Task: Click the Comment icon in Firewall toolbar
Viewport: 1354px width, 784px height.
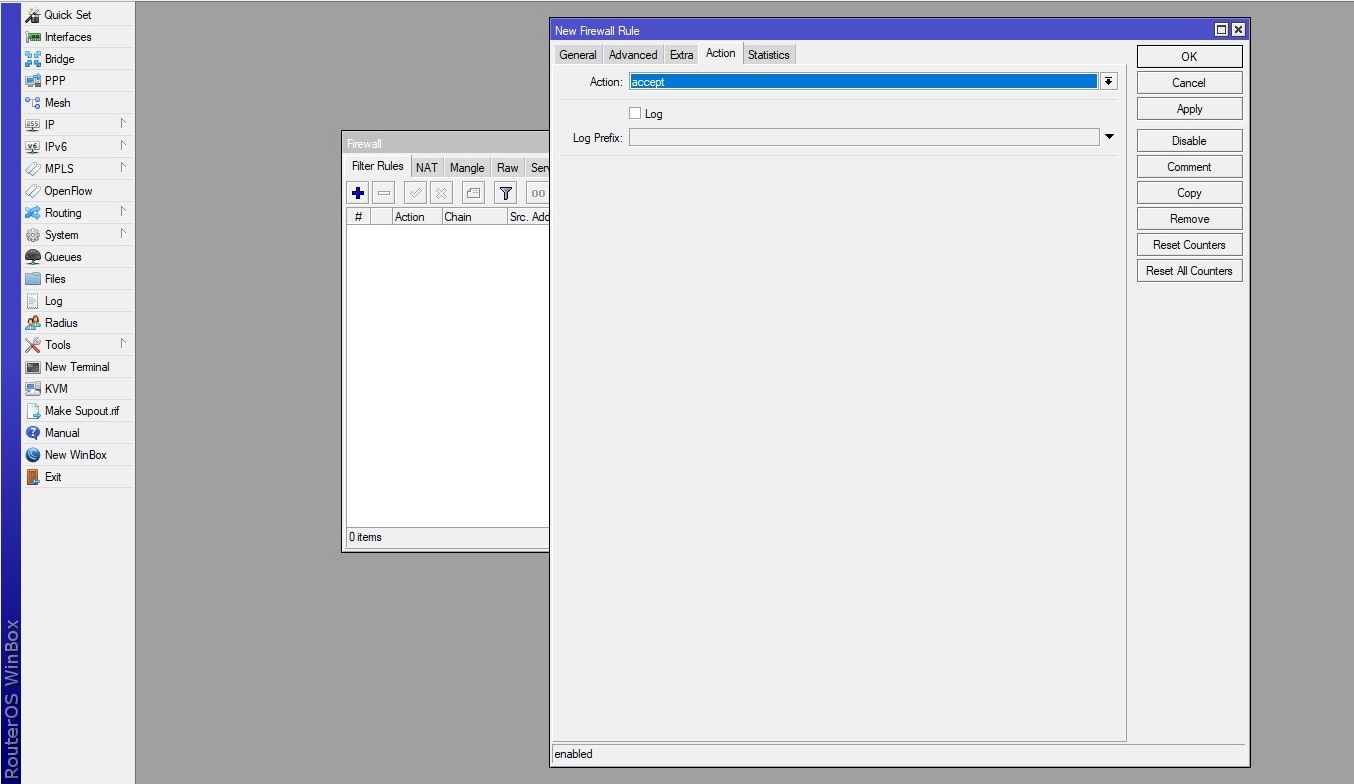Action: coord(473,193)
